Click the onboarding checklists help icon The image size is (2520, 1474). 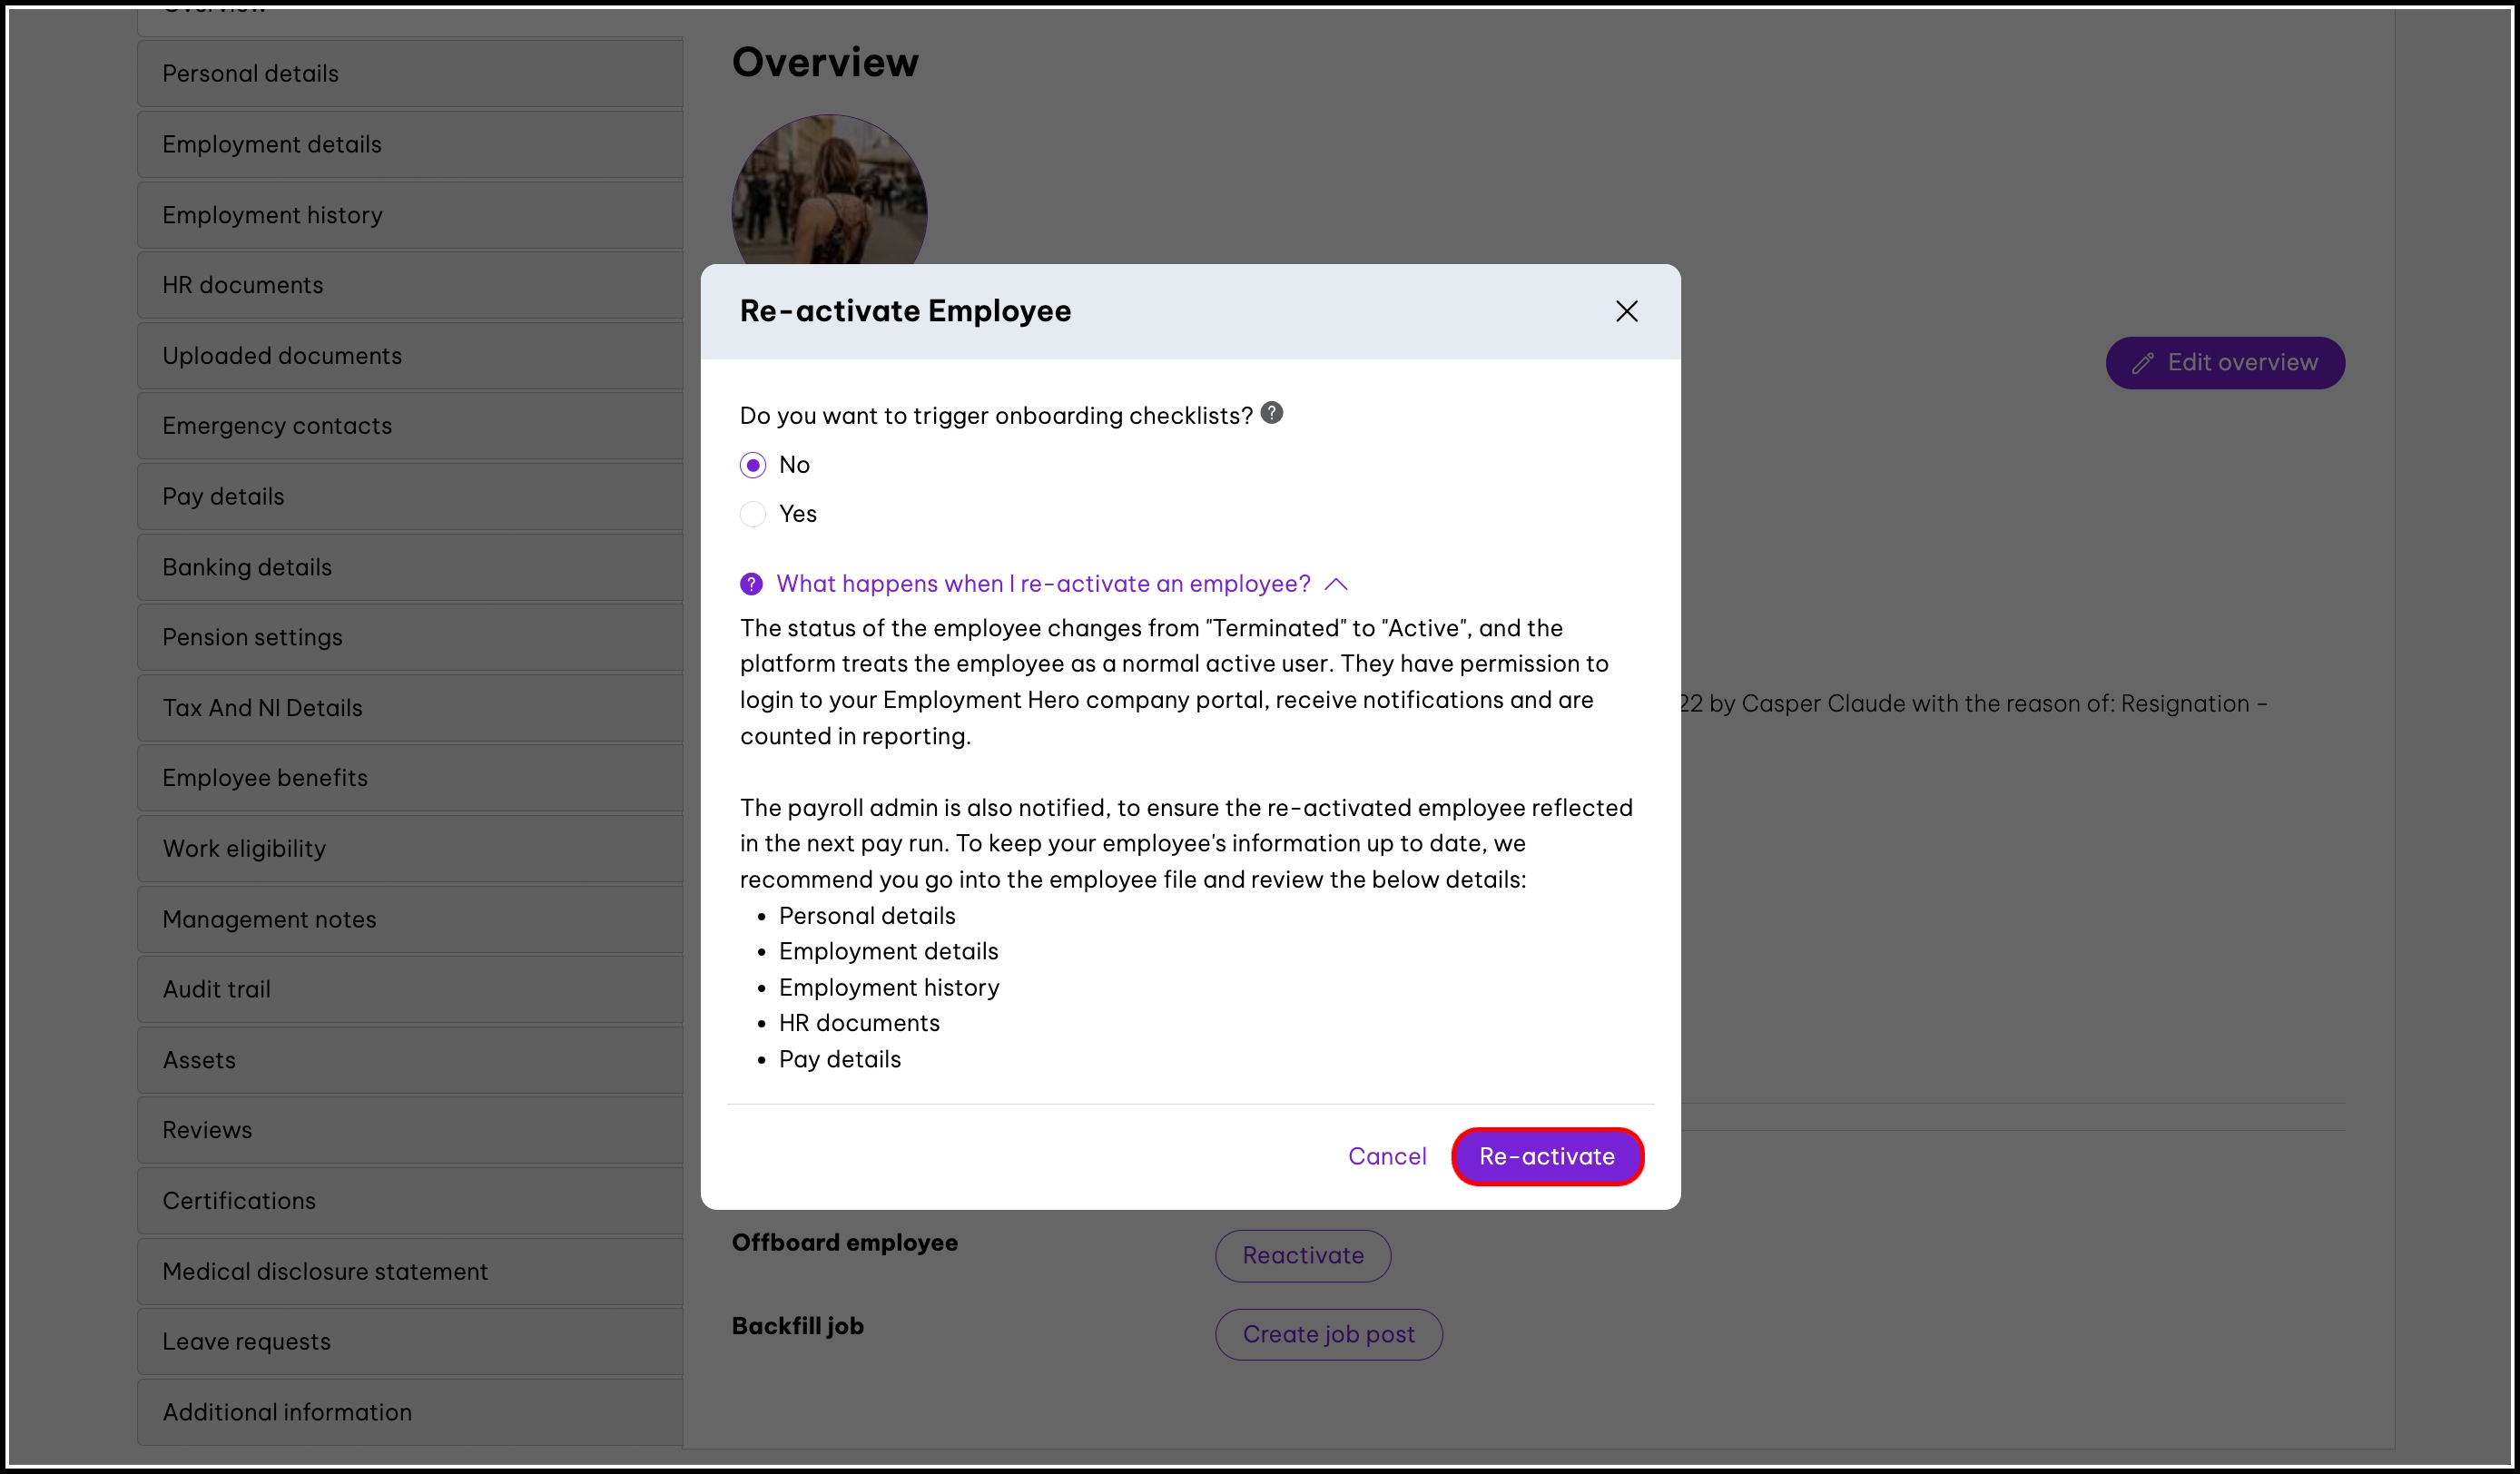(1271, 413)
